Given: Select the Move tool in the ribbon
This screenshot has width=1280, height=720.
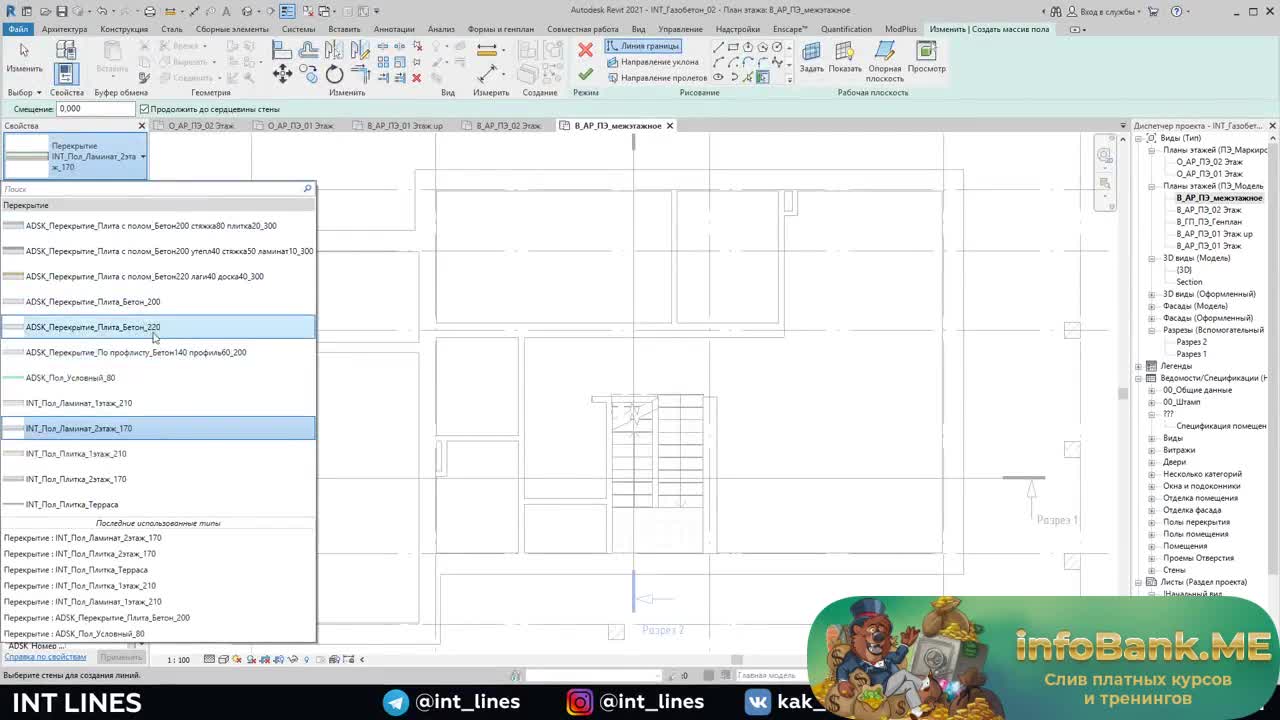Looking at the screenshot, I should [283, 74].
